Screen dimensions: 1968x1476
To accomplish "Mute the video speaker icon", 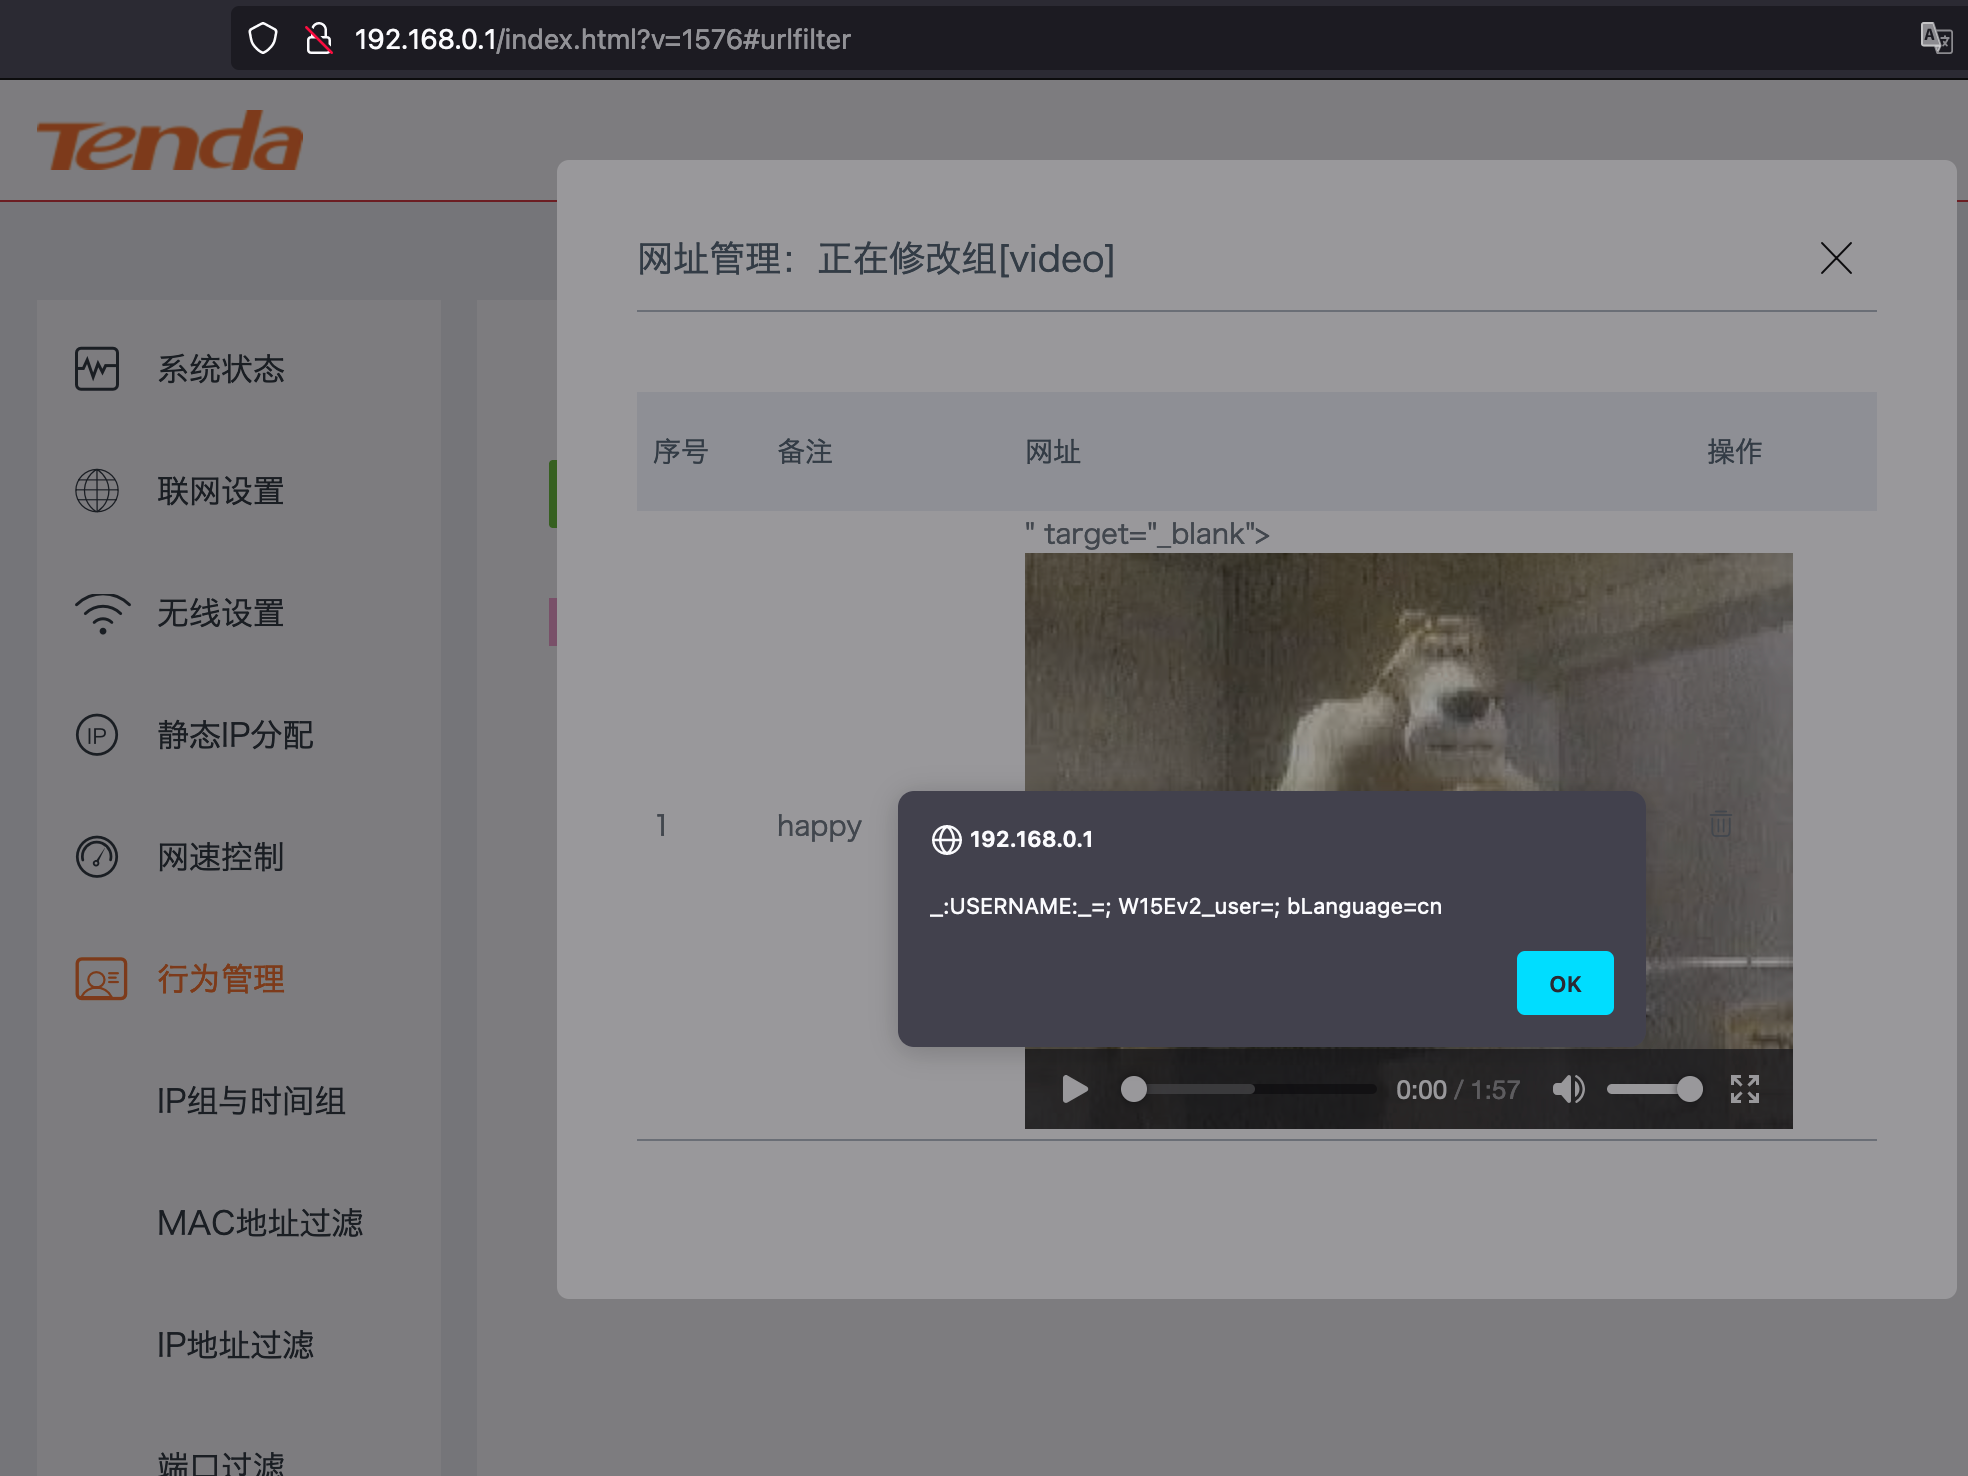I will (x=1567, y=1089).
